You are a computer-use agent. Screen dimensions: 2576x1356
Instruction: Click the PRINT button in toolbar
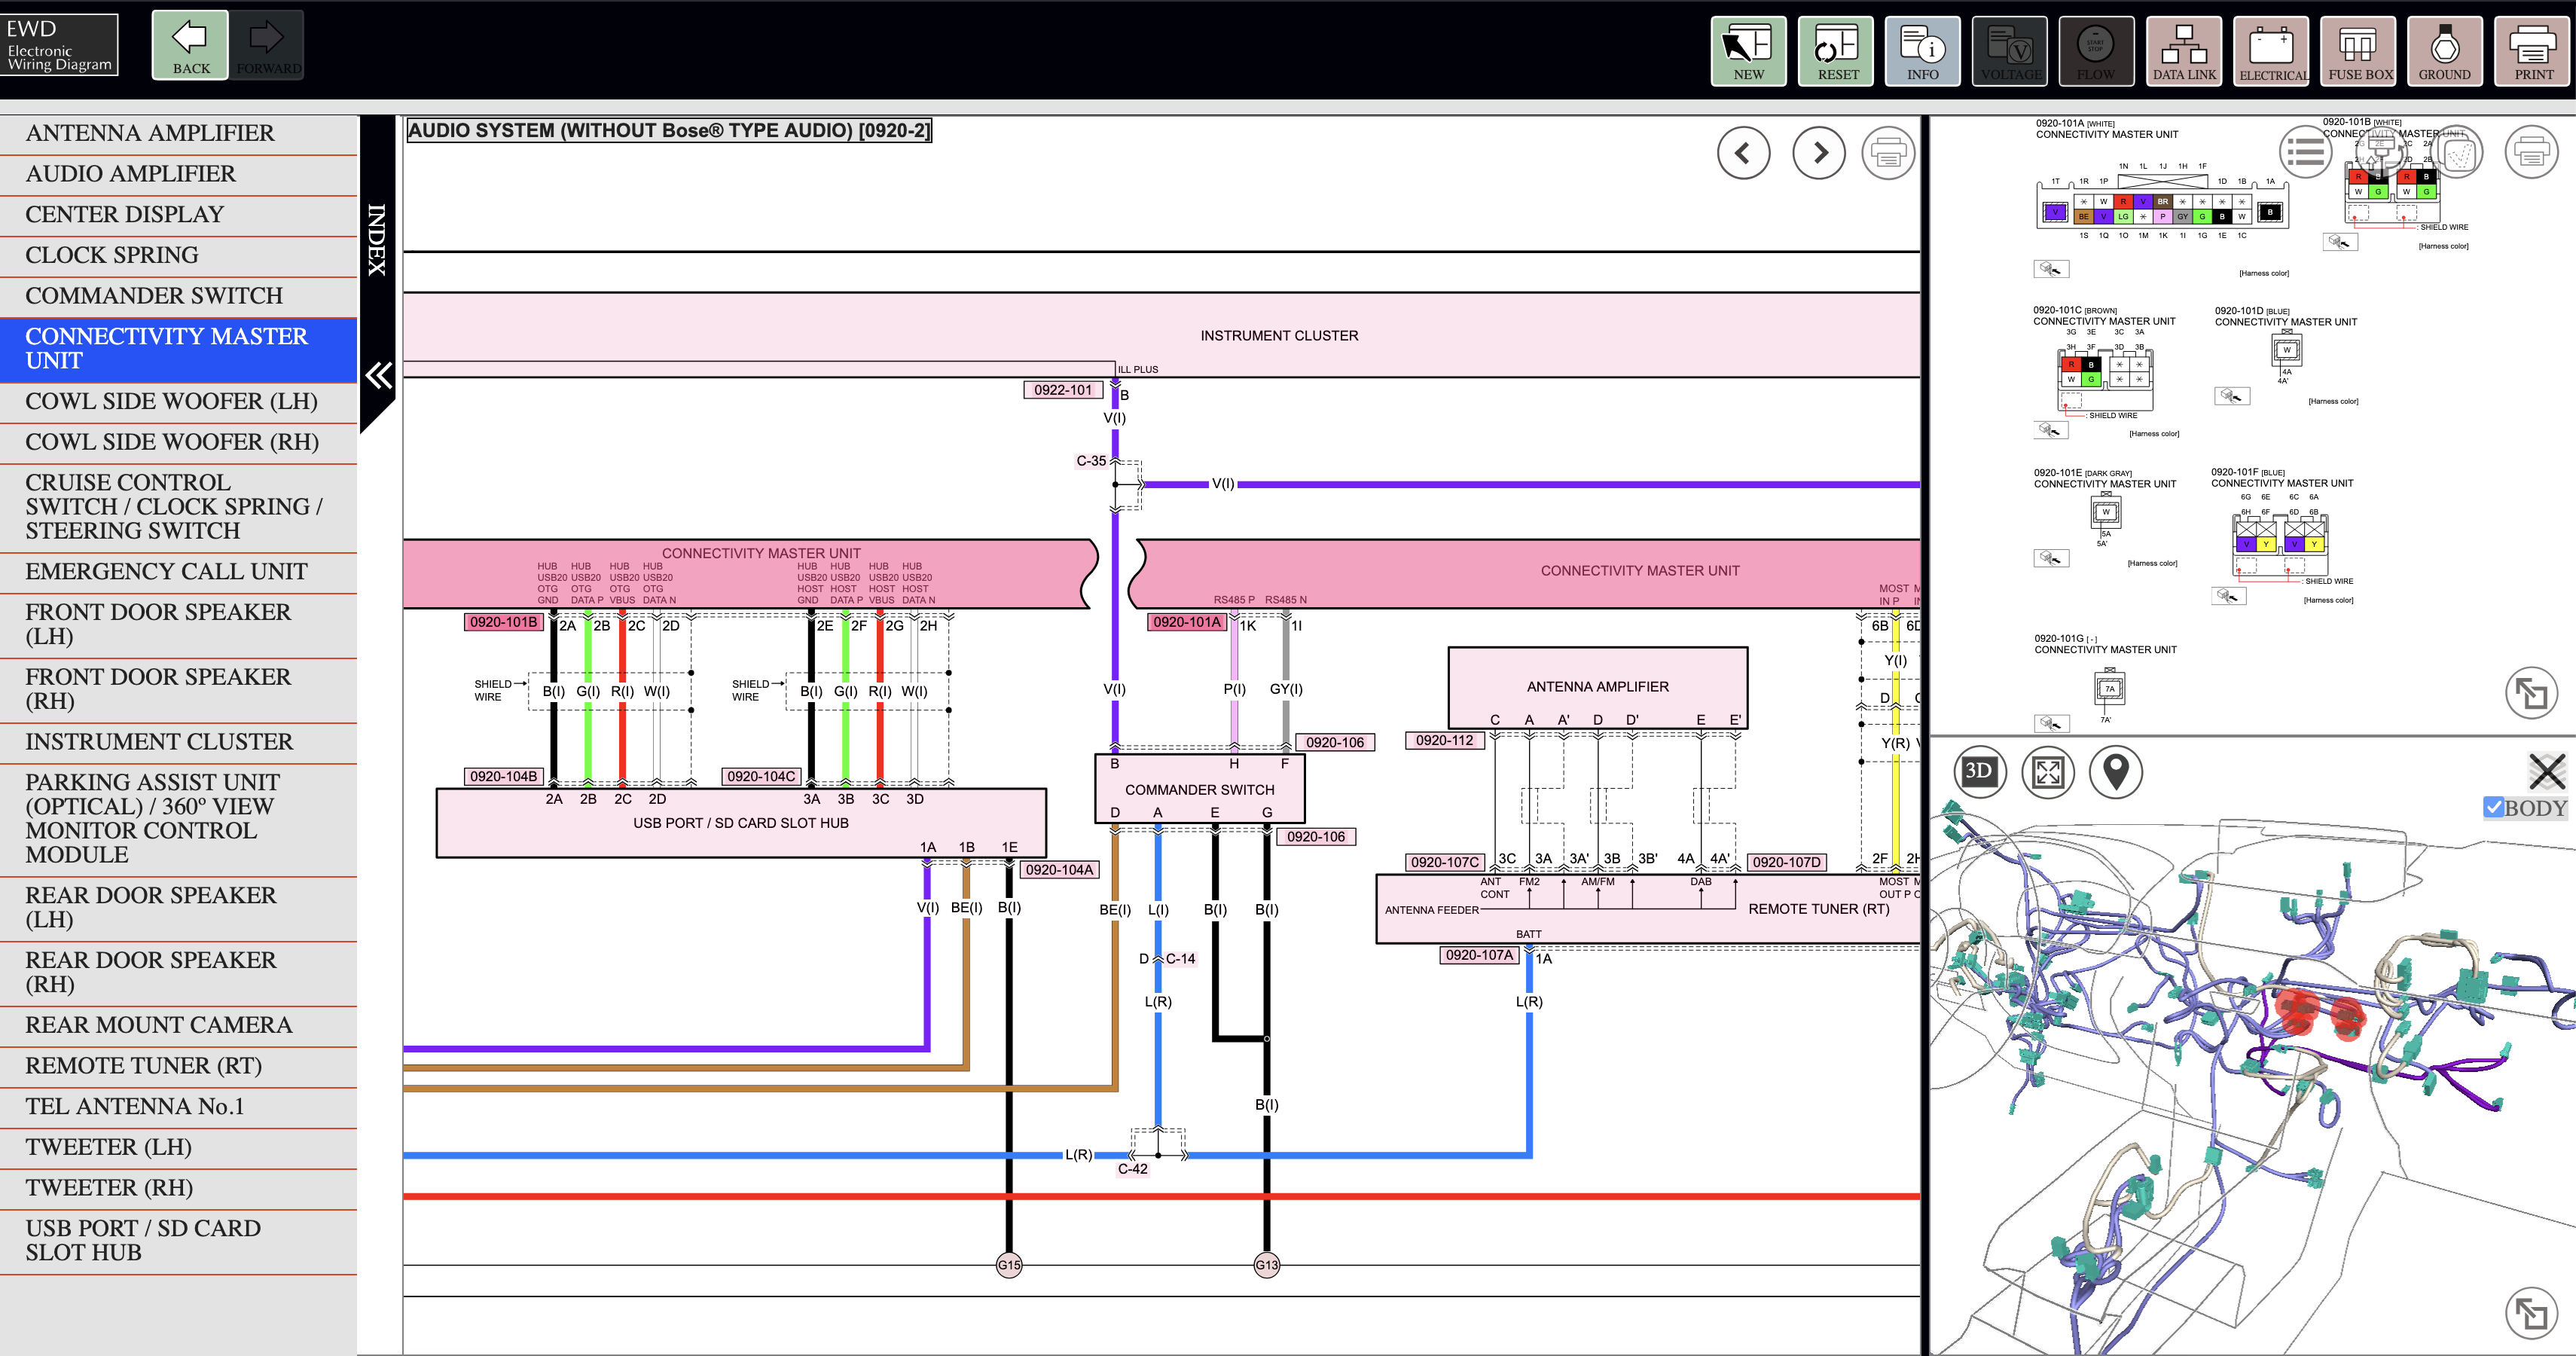2533,51
